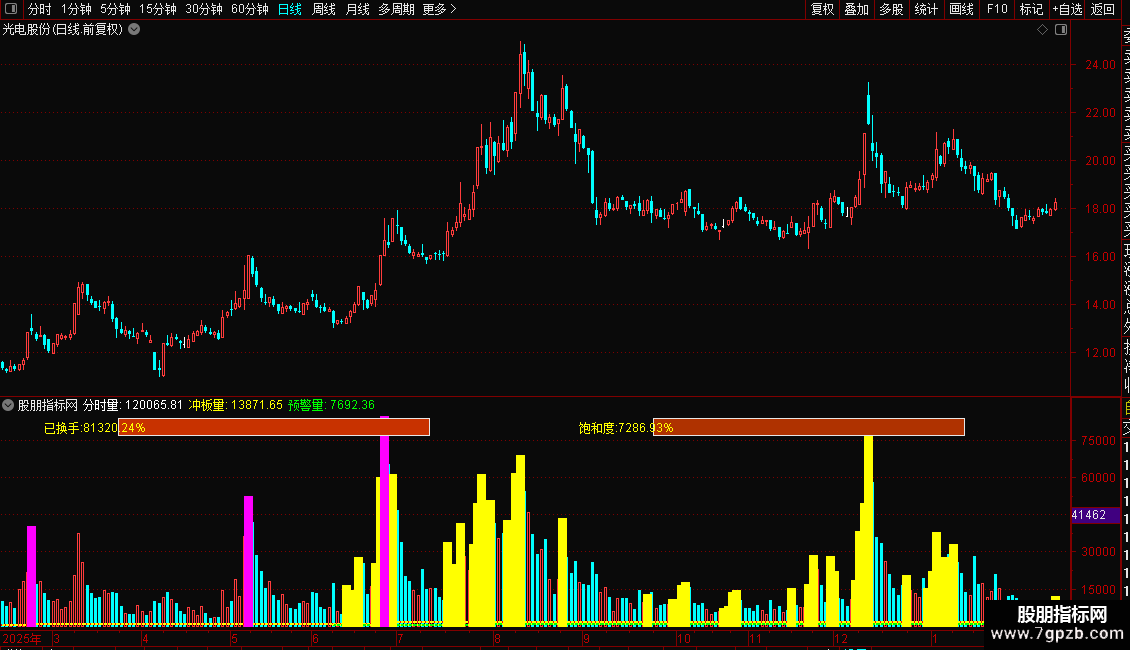Select the 5分钟 period tab

[115, 9]
